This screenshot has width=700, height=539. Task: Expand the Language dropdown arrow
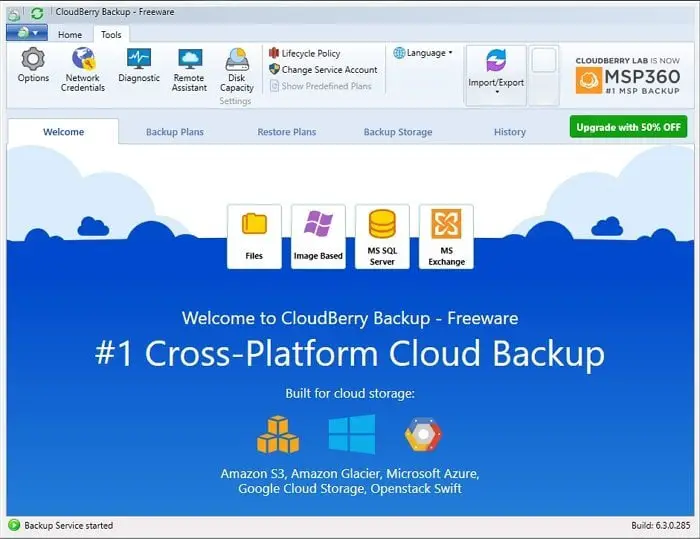pyautogui.click(x=450, y=53)
